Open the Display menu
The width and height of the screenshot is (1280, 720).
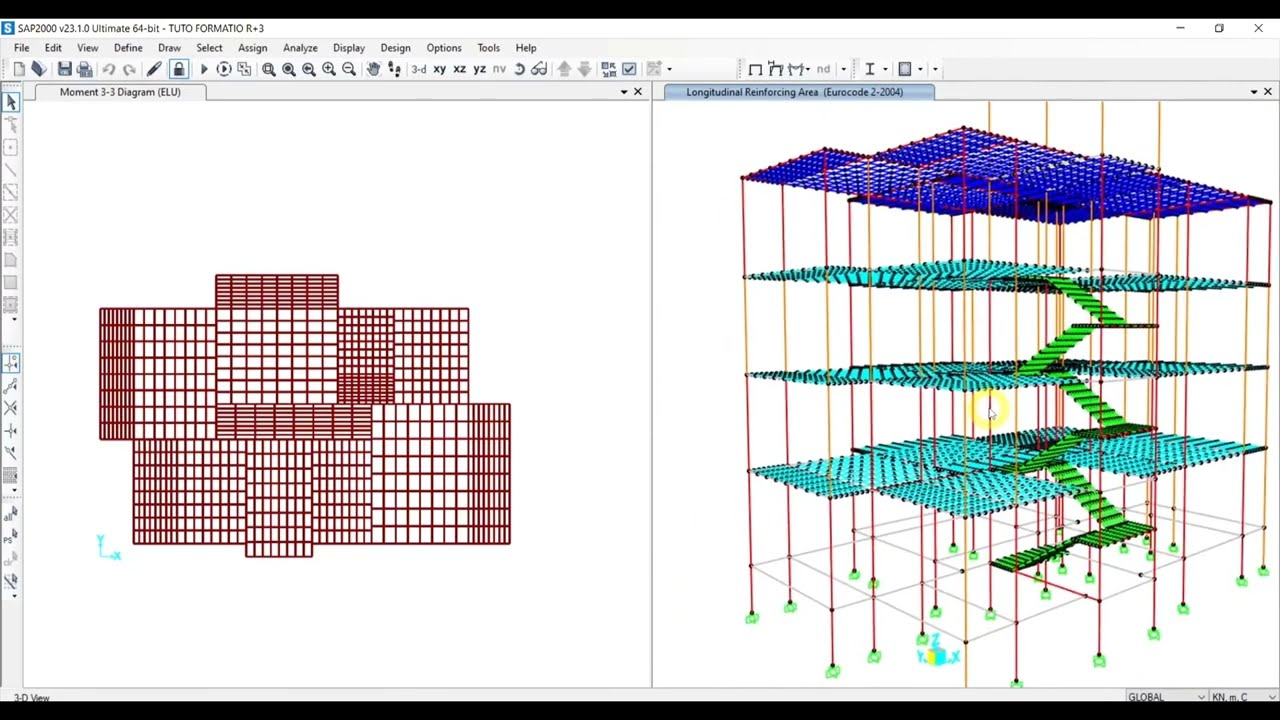pos(349,48)
